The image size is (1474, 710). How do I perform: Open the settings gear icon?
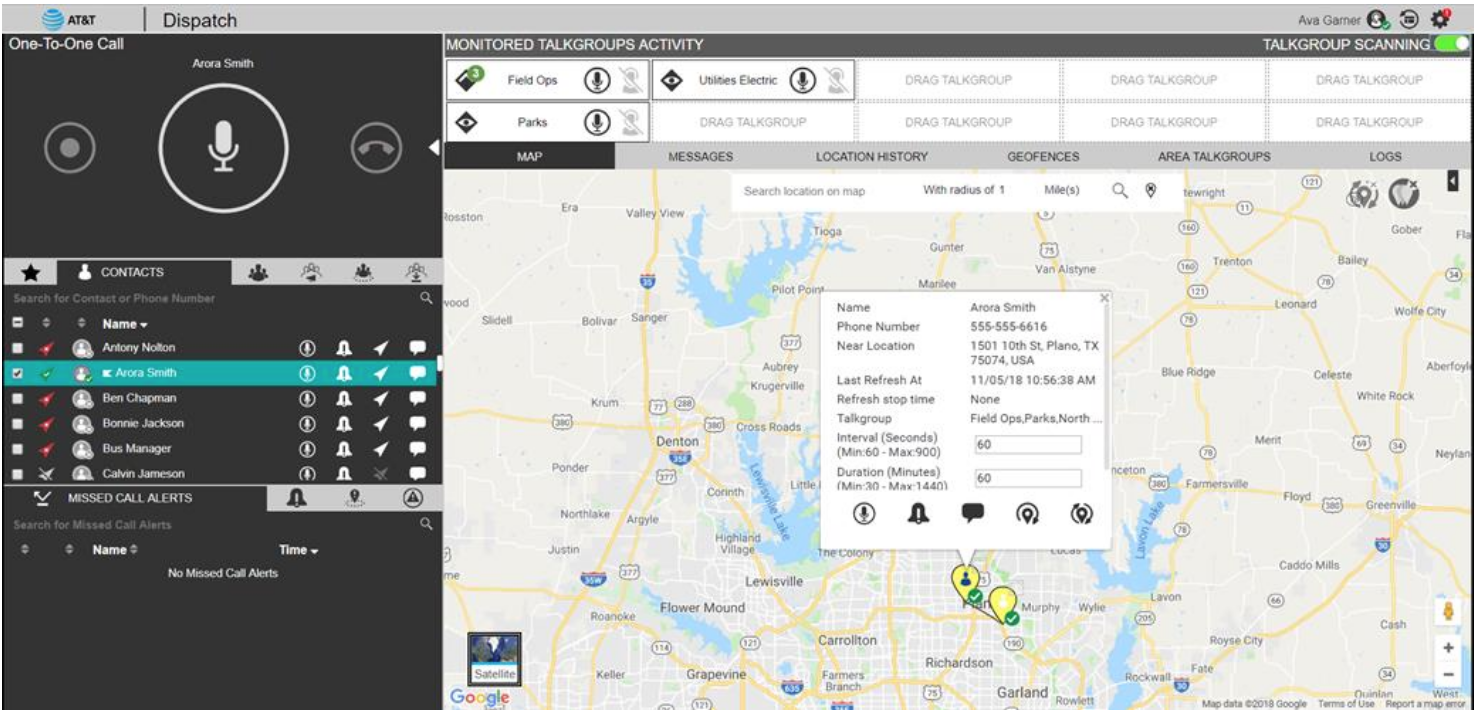(1440, 18)
